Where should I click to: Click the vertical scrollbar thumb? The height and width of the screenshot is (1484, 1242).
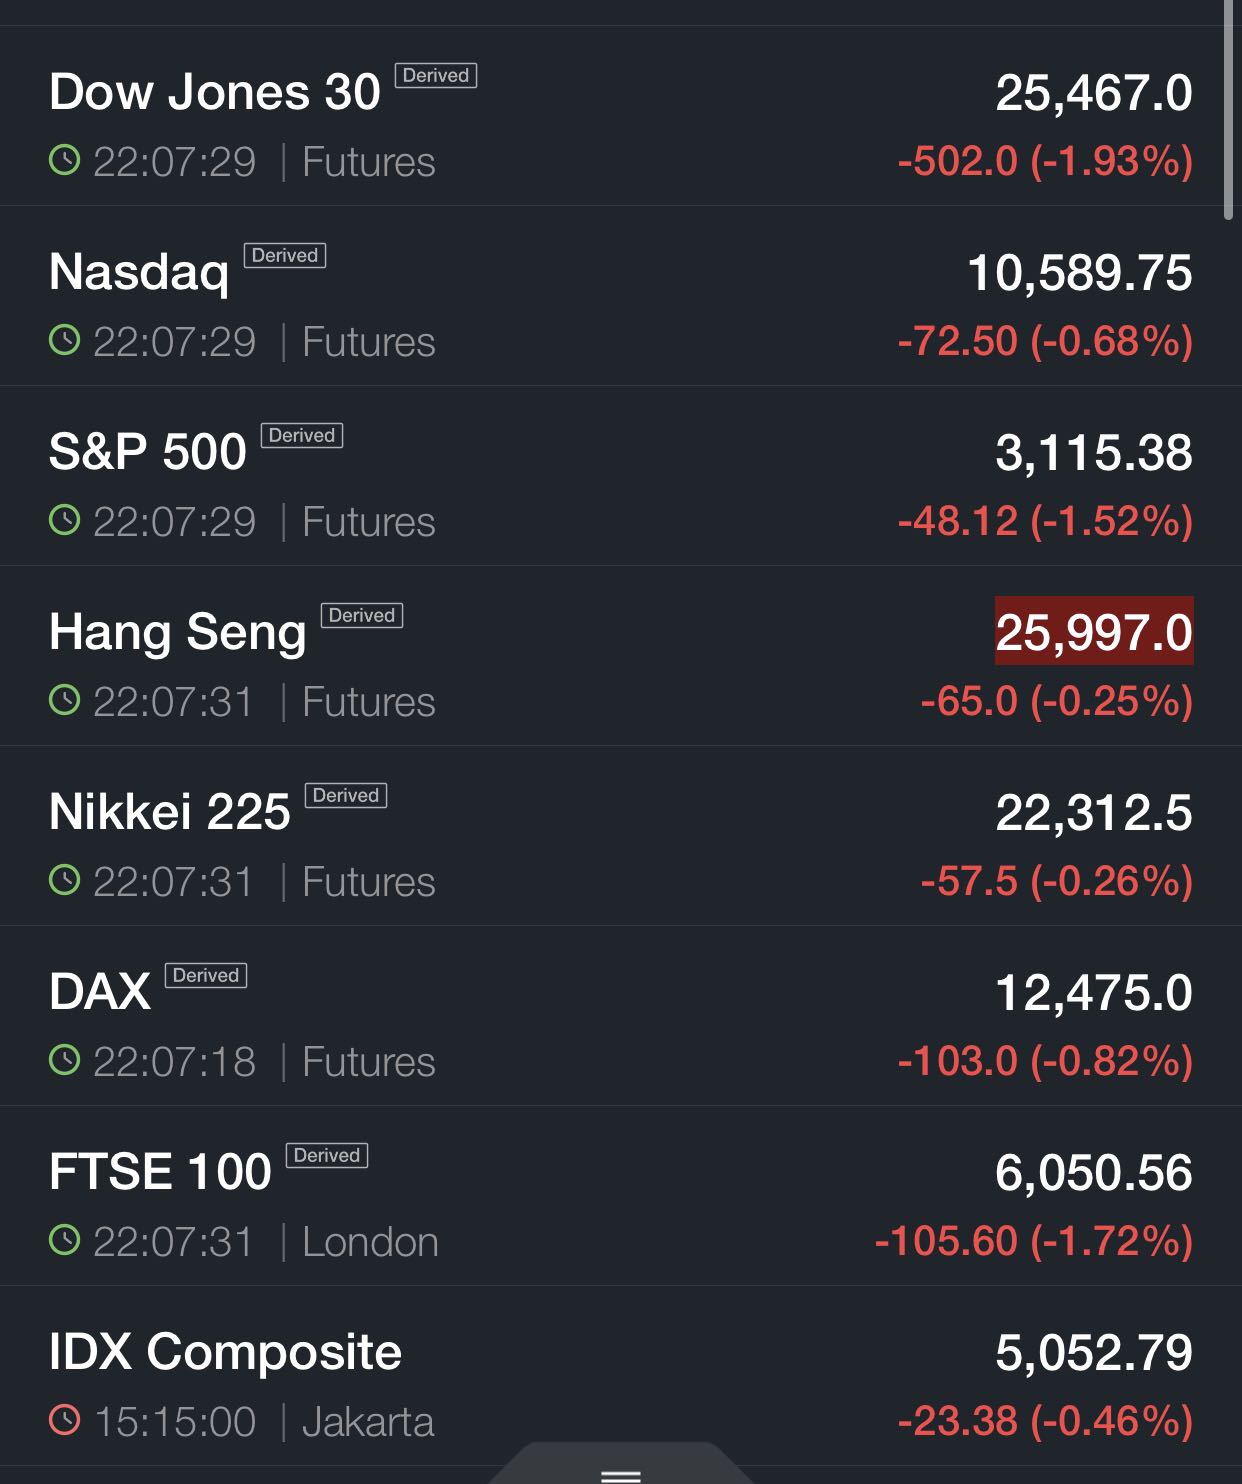[1229, 110]
